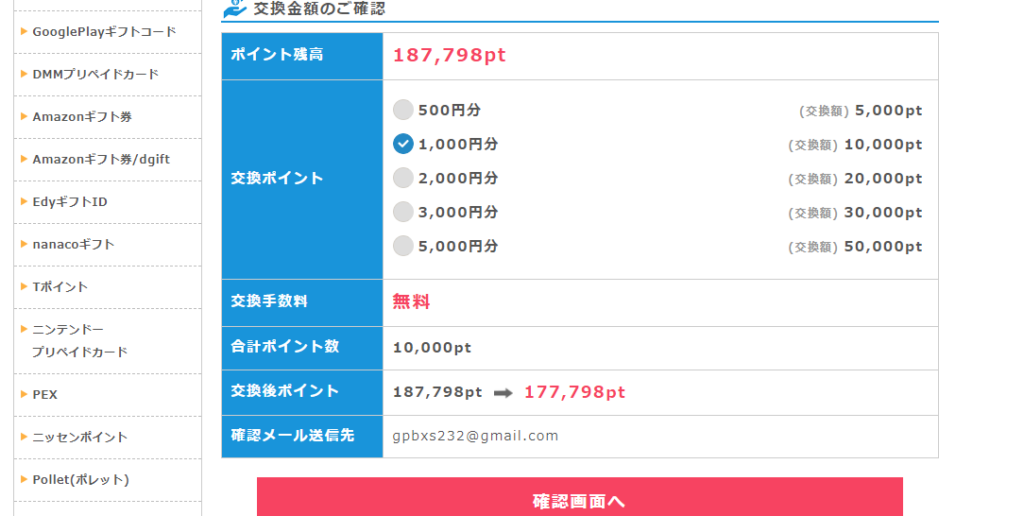Click the 確認画面へ button

tap(579, 497)
